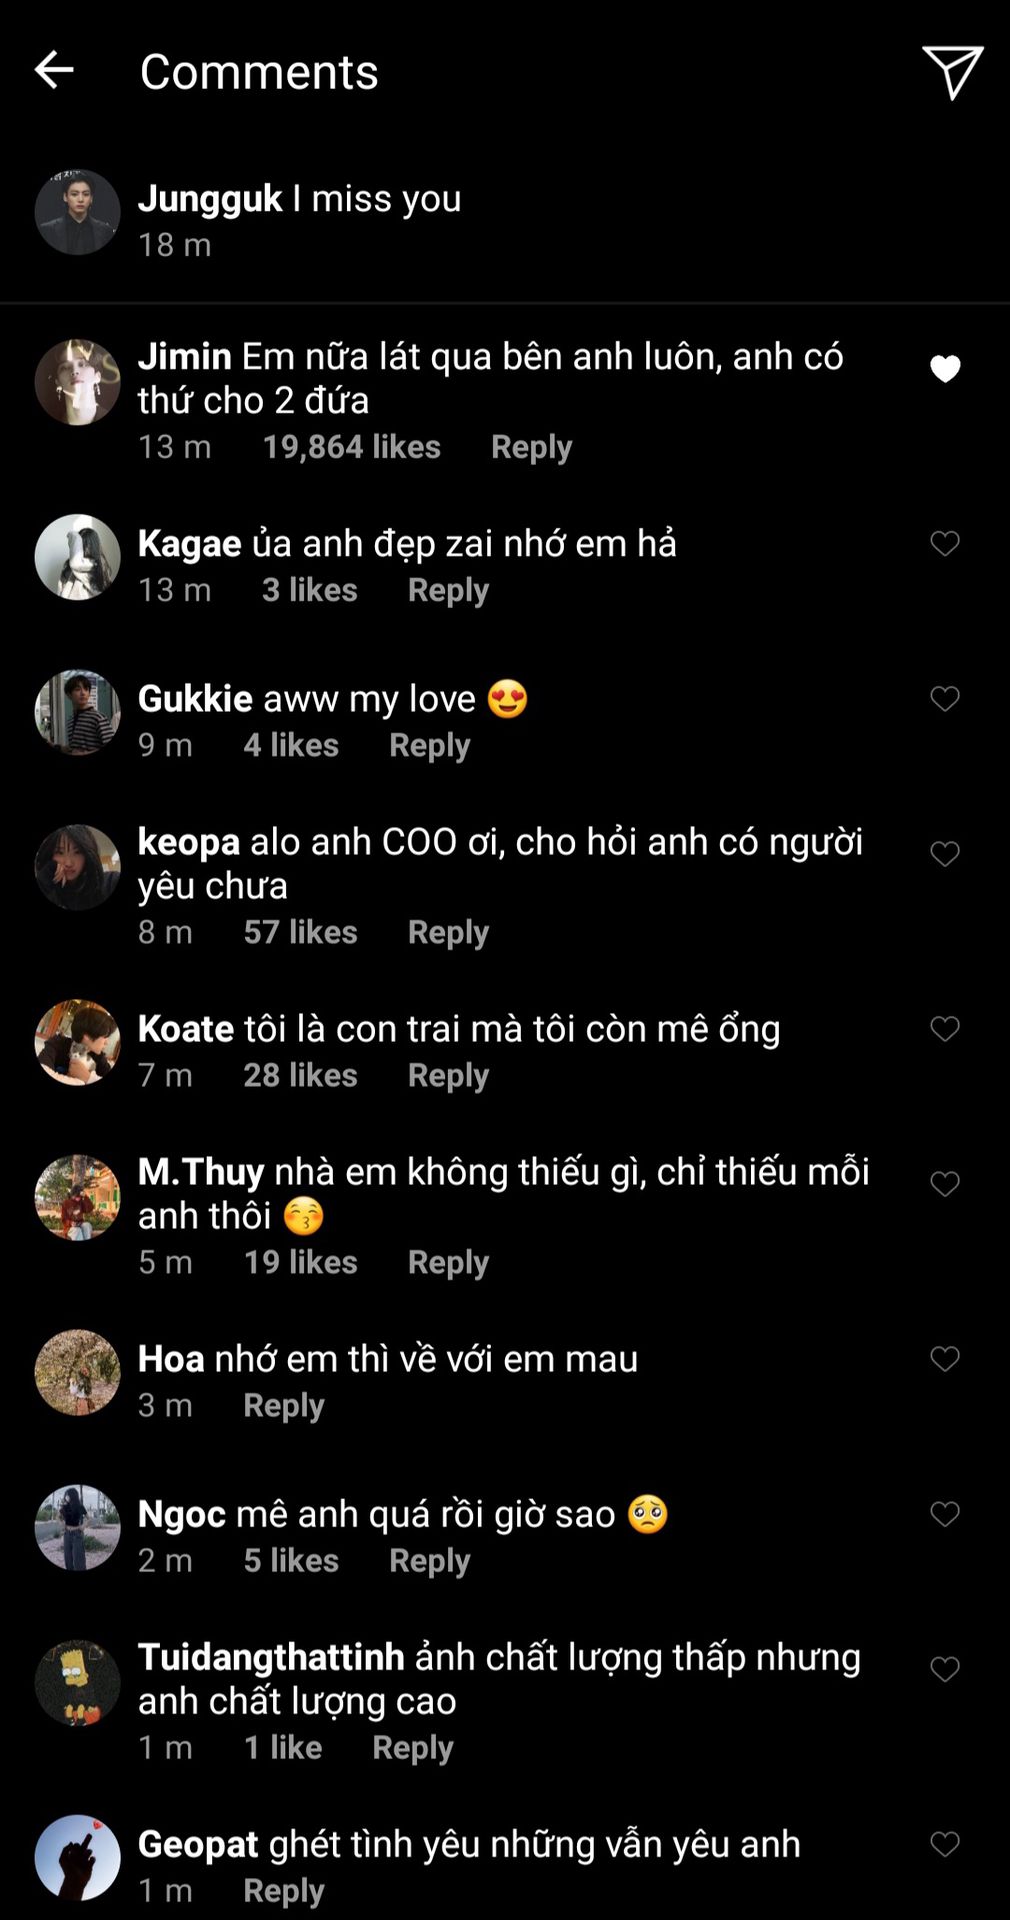Reply to Jimin's comment
Image resolution: width=1010 pixels, height=1920 pixels.
coord(531,447)
